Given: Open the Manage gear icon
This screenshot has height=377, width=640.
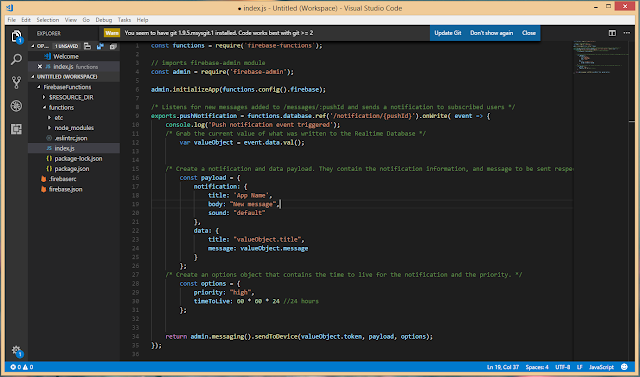Looking at the screenshot, I should click(16, 350).
